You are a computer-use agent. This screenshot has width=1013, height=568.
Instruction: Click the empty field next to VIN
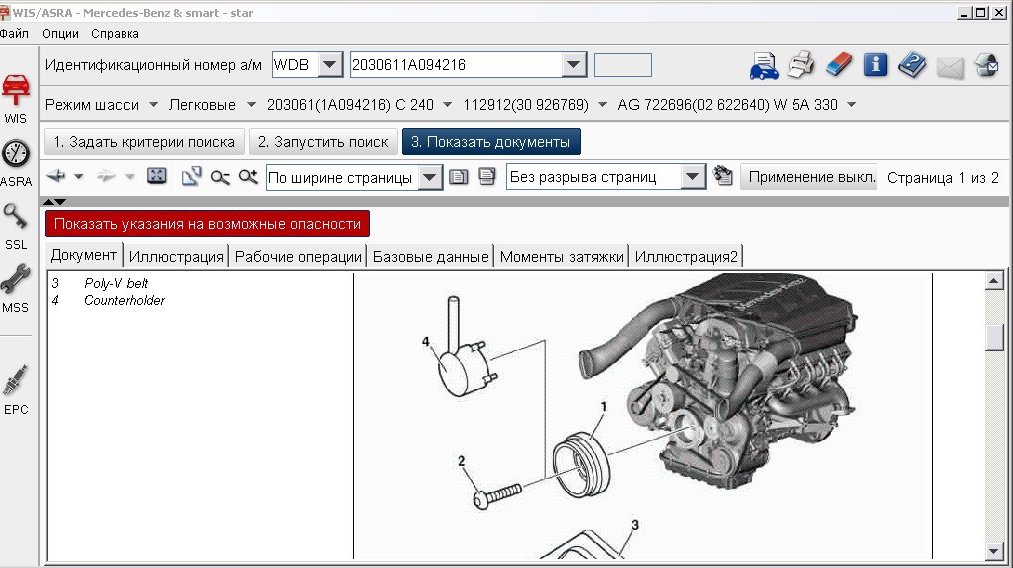coord(623,65)
